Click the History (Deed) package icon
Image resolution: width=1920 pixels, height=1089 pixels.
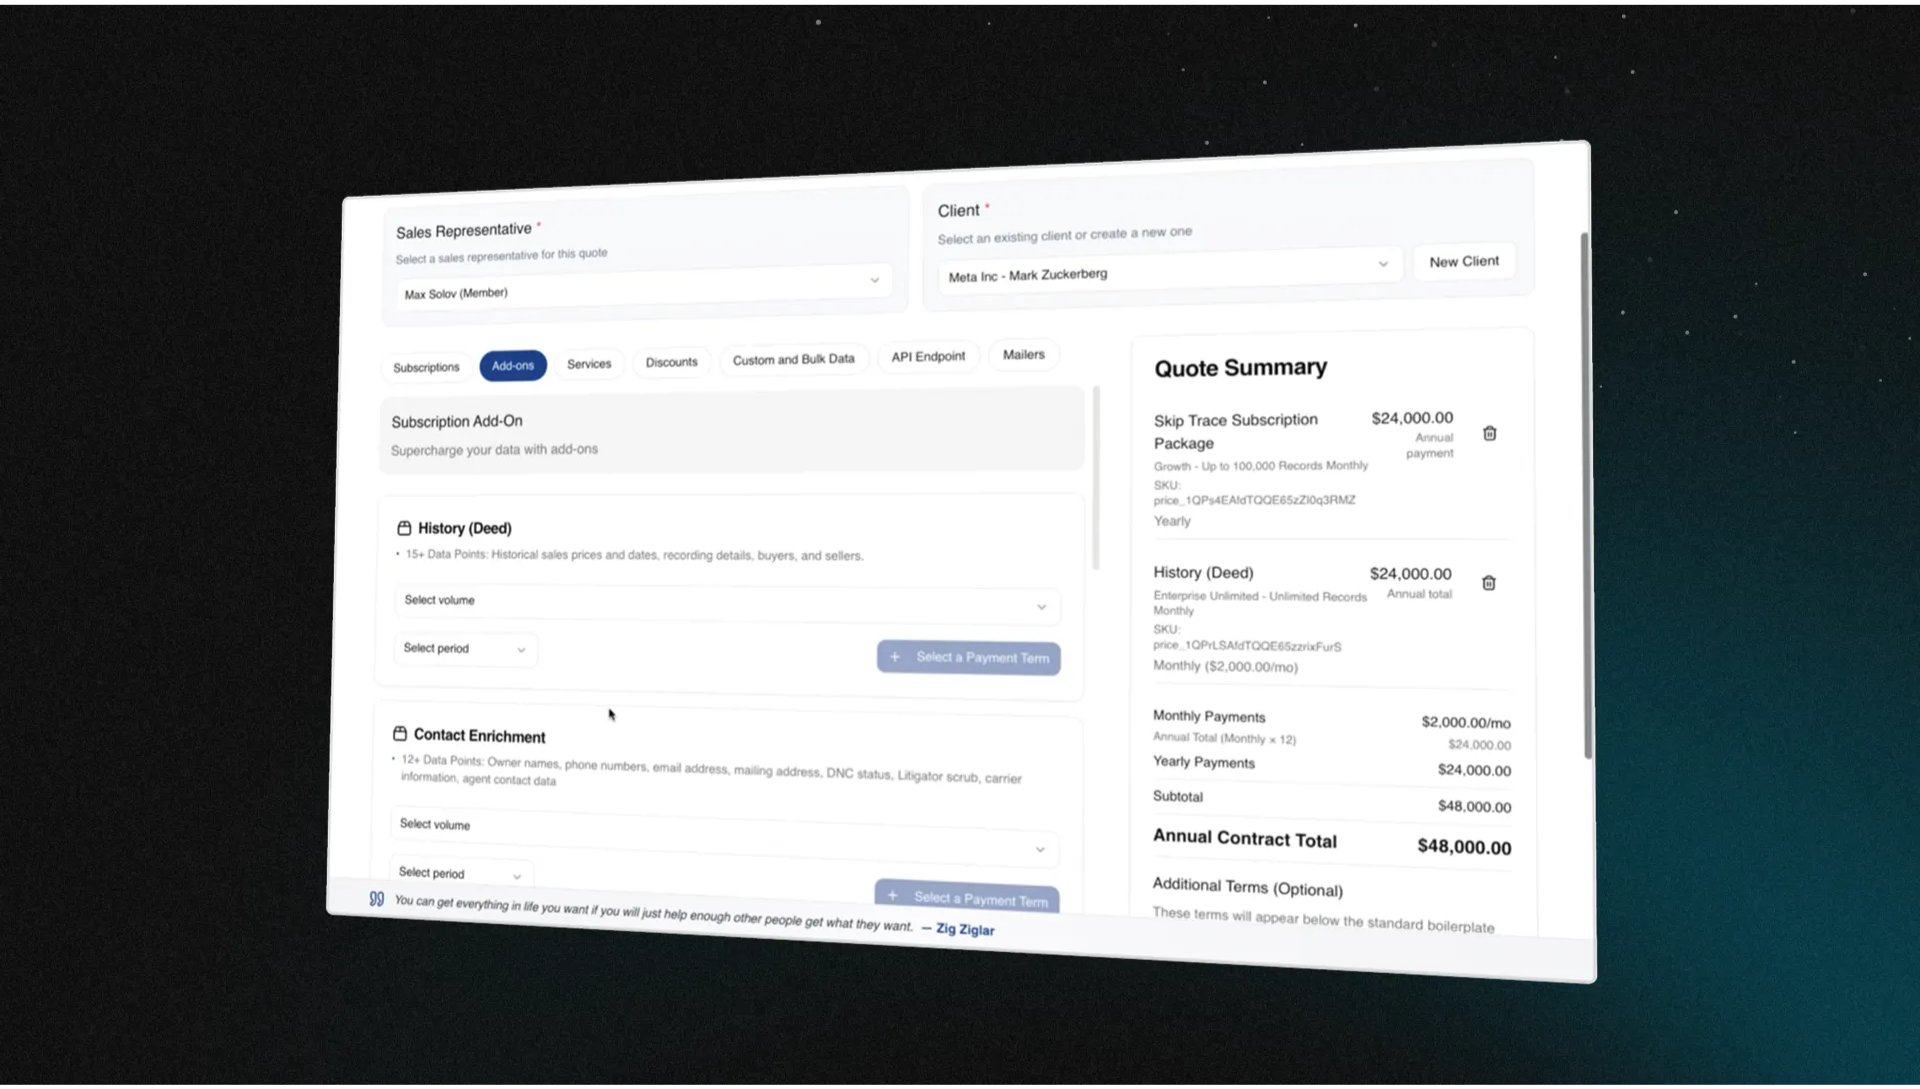(x=404, y=528)
